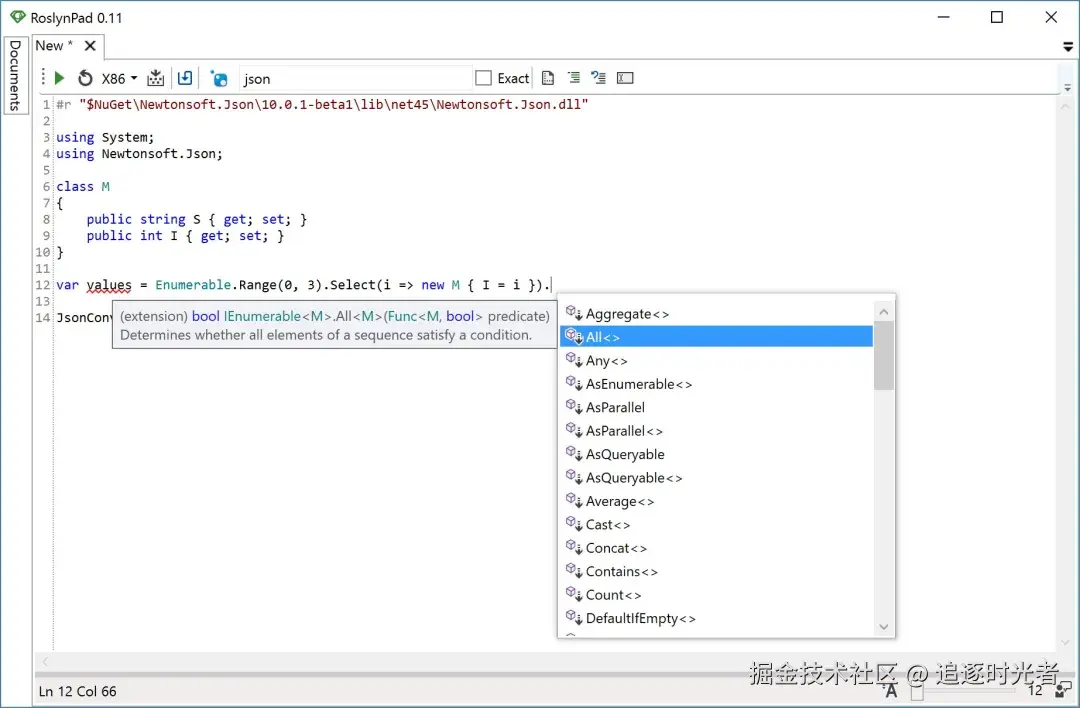Open the Documents side panel
The height and width of the screenshot is (708, 1080).
pos(15,75)
